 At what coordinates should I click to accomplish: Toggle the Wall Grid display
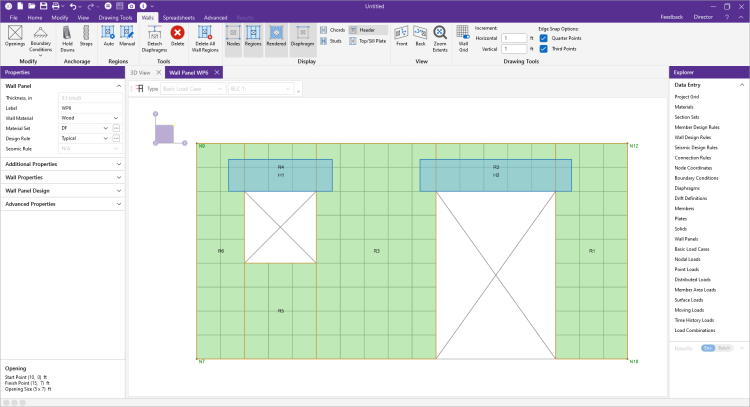point(463,36)
